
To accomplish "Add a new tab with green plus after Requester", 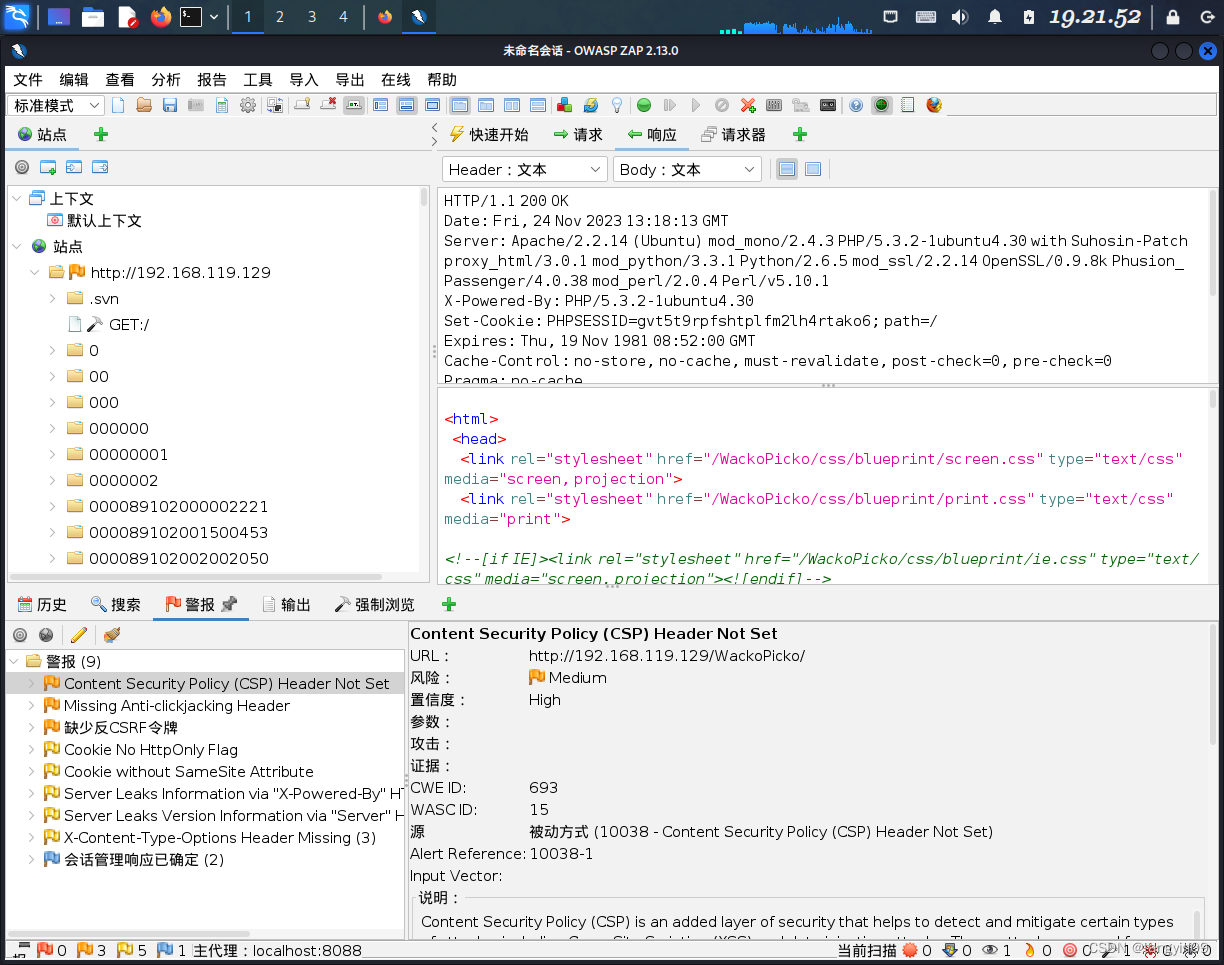I will (799, 134).
